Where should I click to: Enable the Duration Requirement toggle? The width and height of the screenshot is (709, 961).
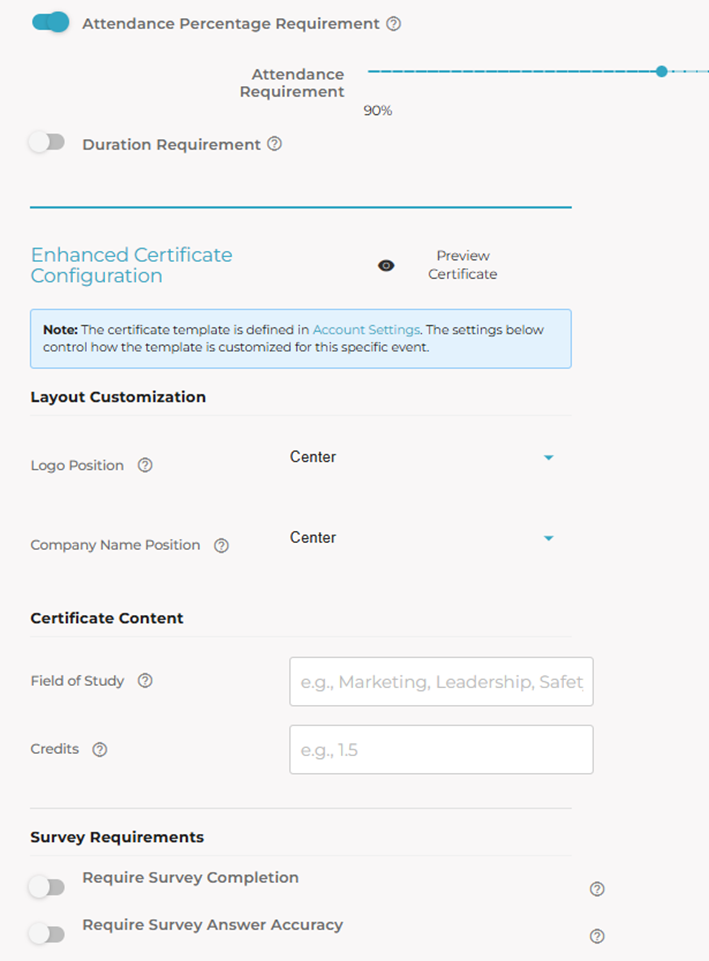pos(46,143)
